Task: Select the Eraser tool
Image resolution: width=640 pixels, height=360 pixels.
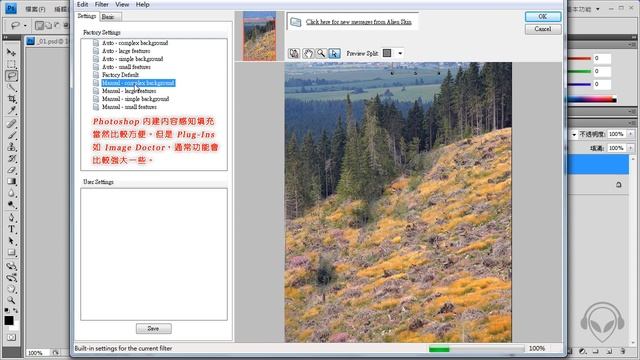Action: [x=11, y=170]
